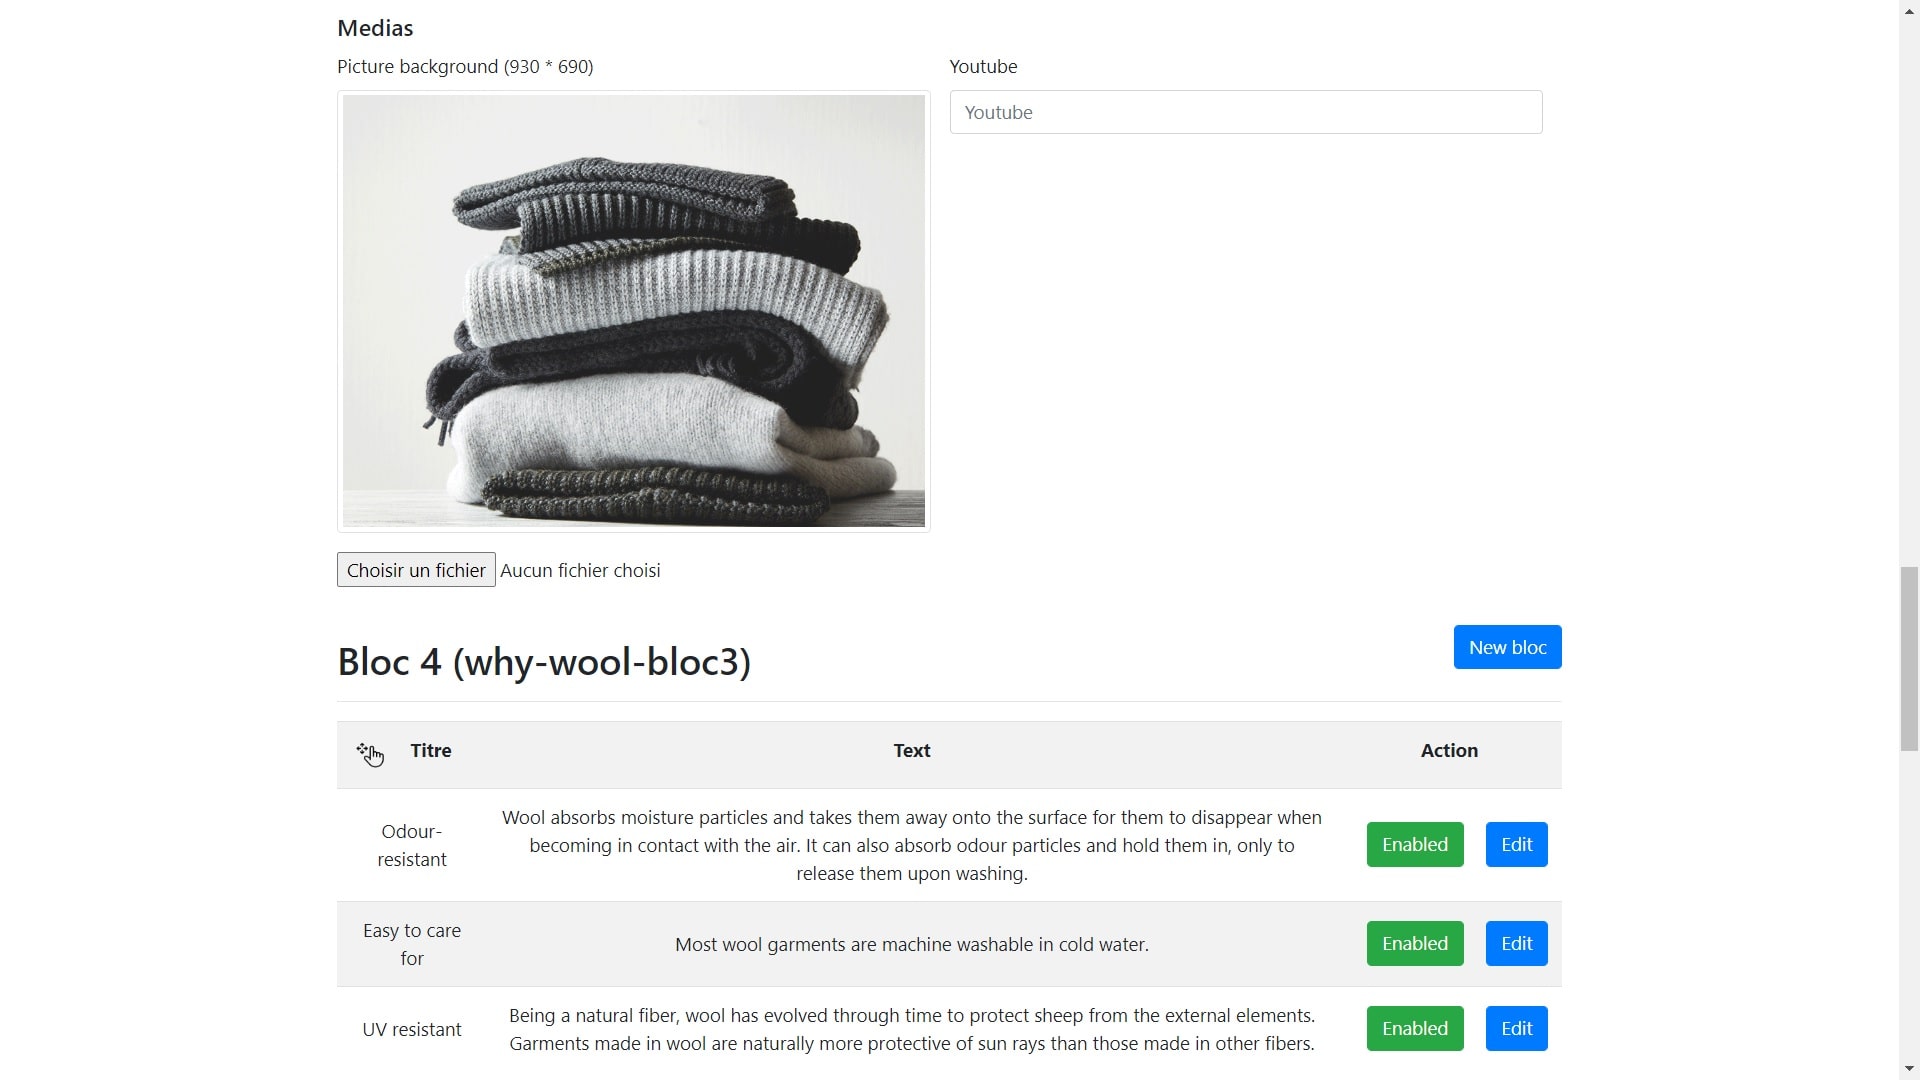Click the Youtube input field
The image size is (1920, 1080).
(1245, 112)
